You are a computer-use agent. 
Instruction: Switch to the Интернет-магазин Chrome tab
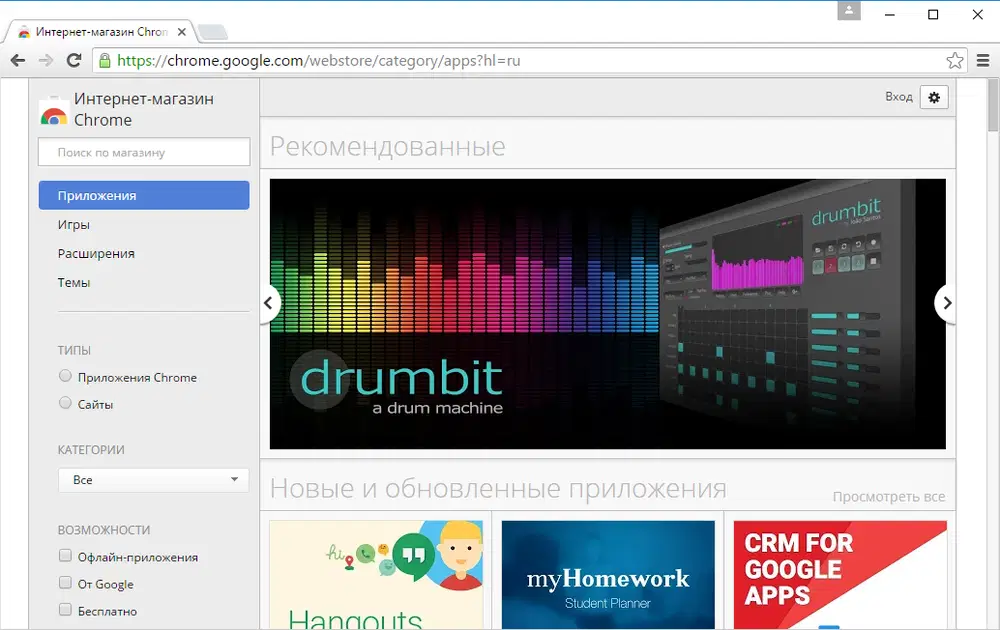(x=102, y=32)
